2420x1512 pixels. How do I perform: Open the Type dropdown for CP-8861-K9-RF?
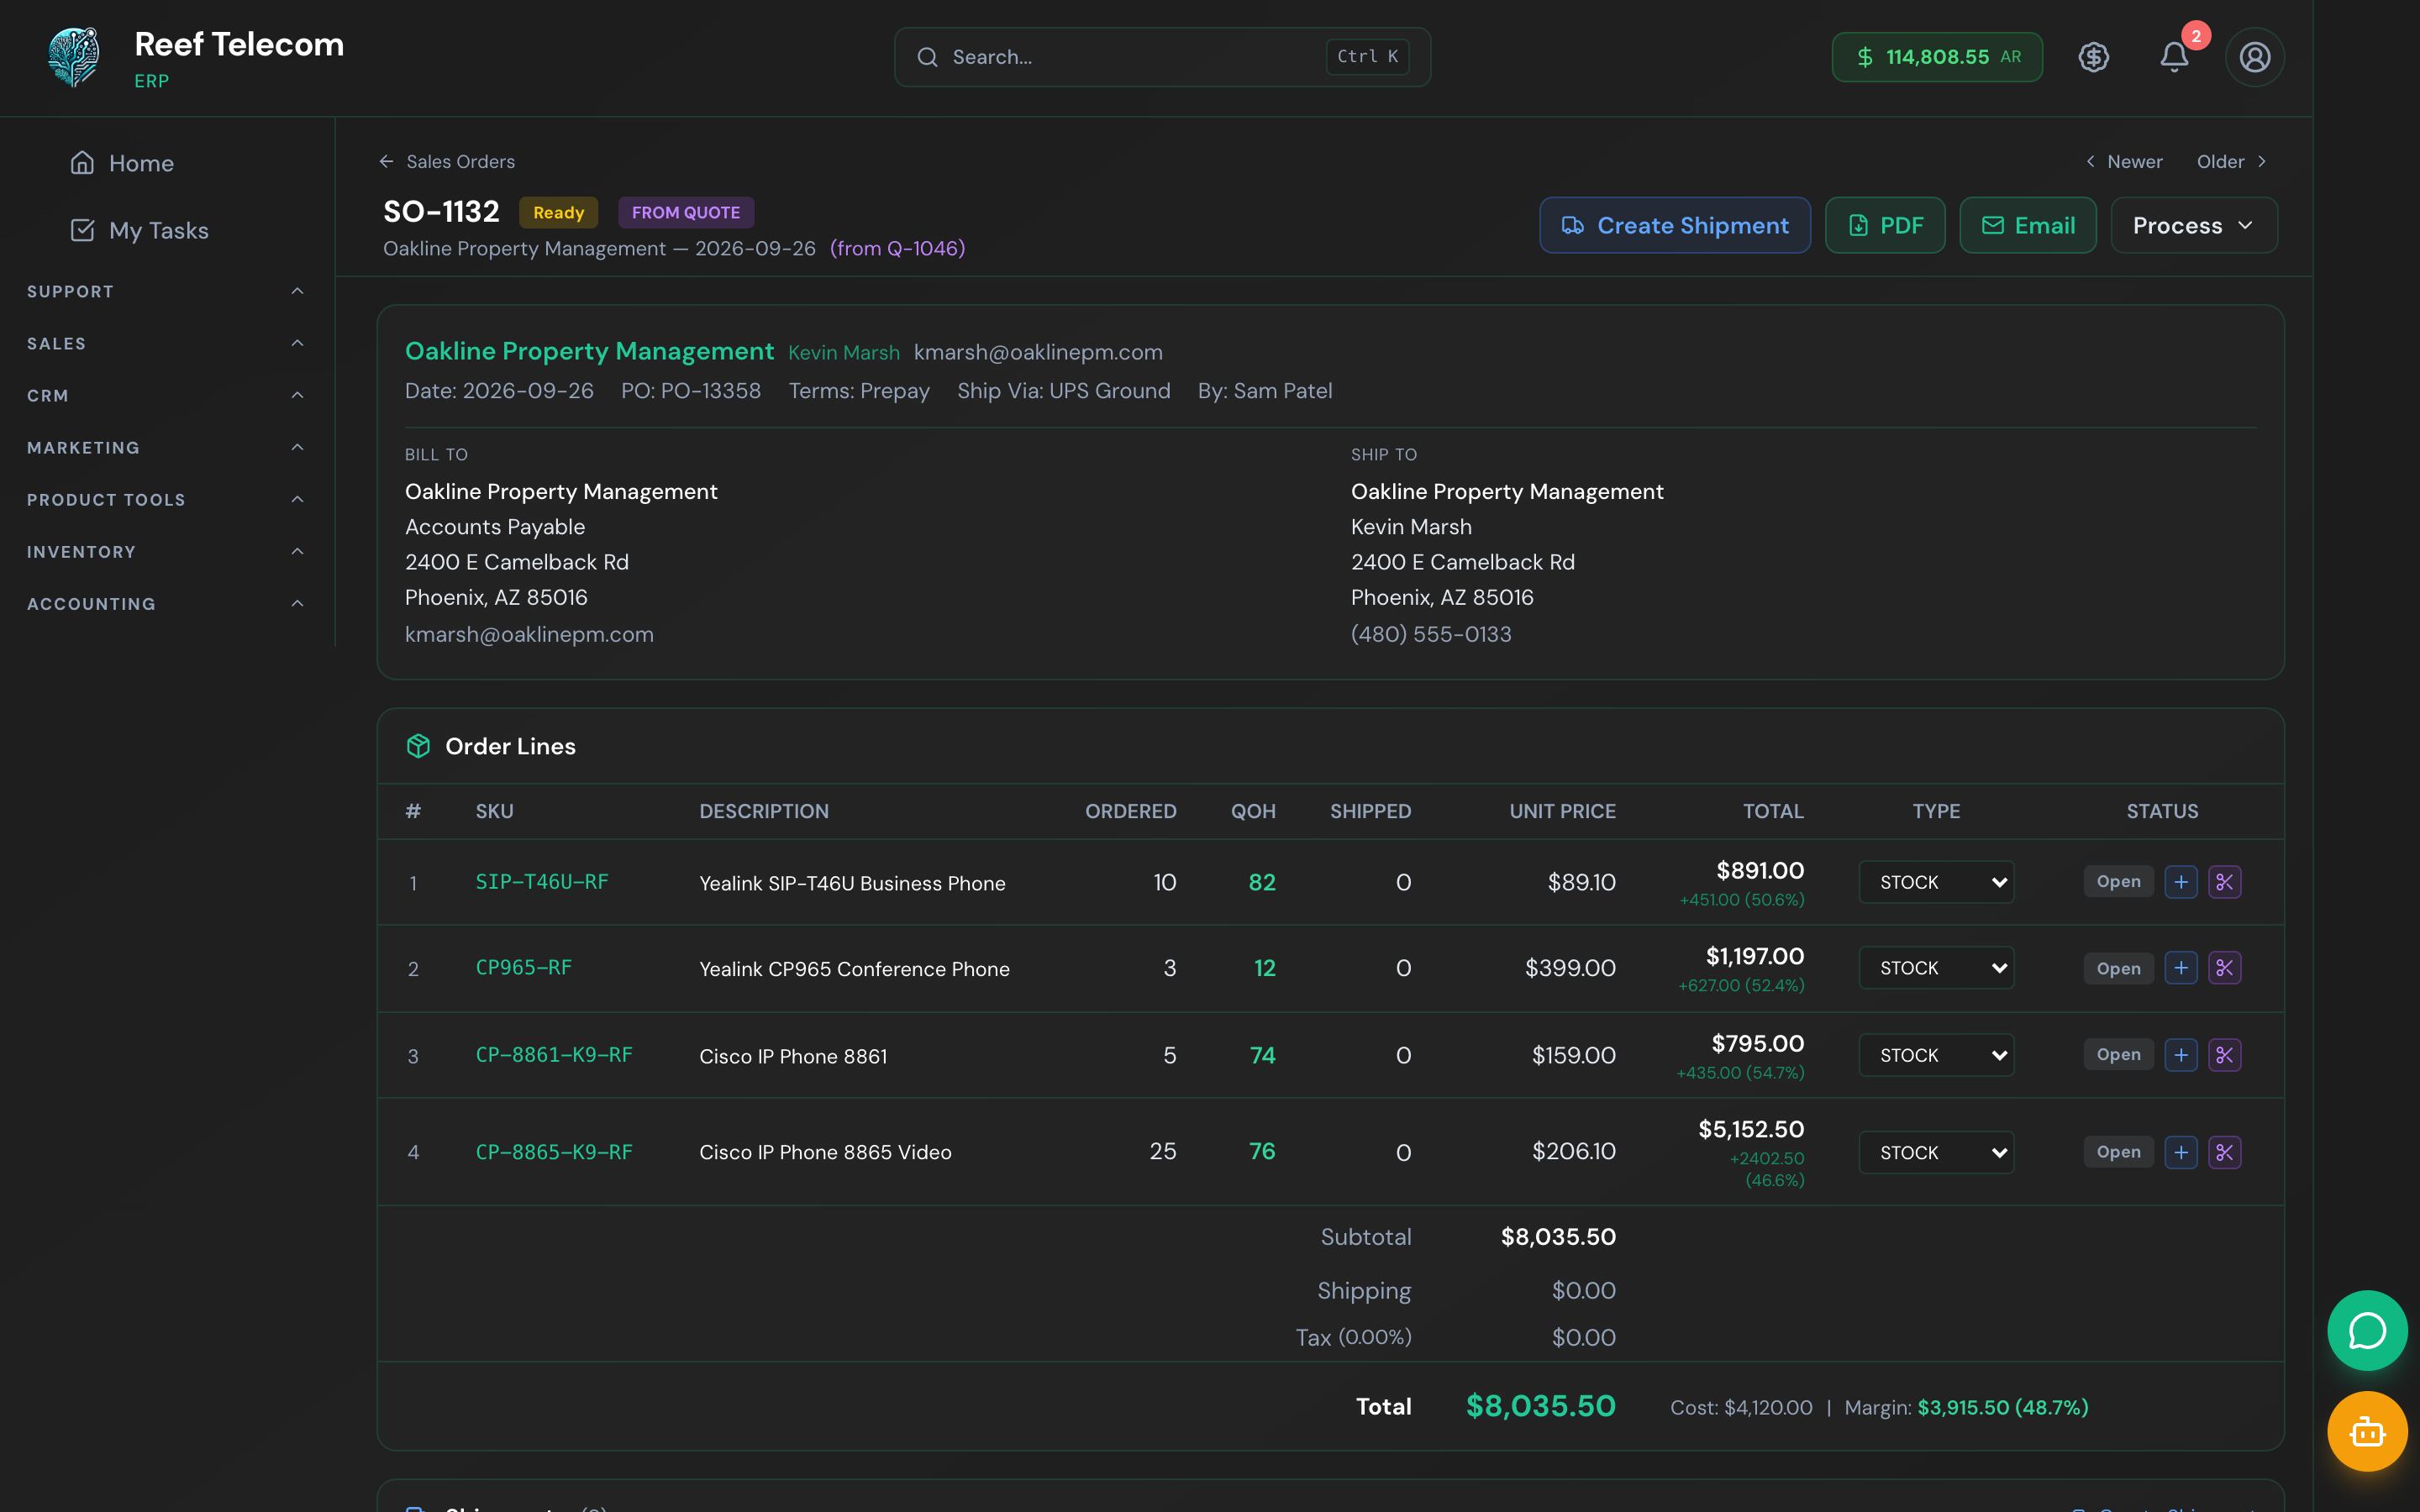[1936, 1055]
